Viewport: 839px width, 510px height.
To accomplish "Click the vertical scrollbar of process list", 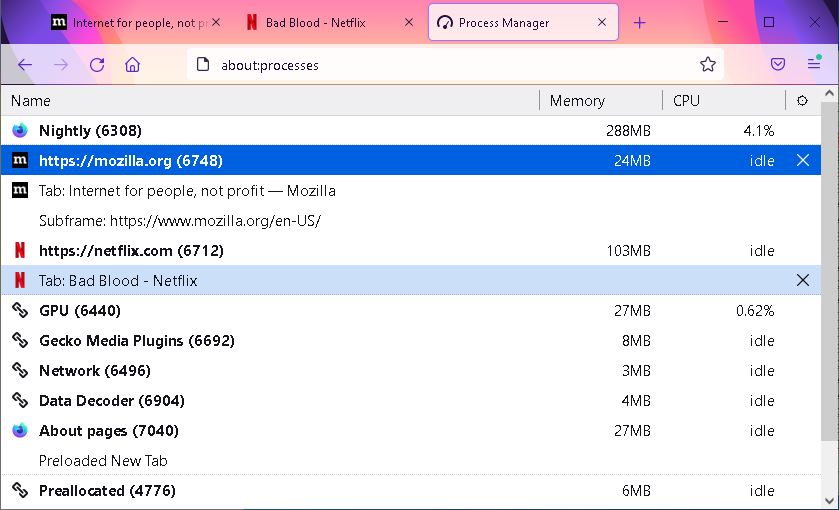I will [829, 280].
